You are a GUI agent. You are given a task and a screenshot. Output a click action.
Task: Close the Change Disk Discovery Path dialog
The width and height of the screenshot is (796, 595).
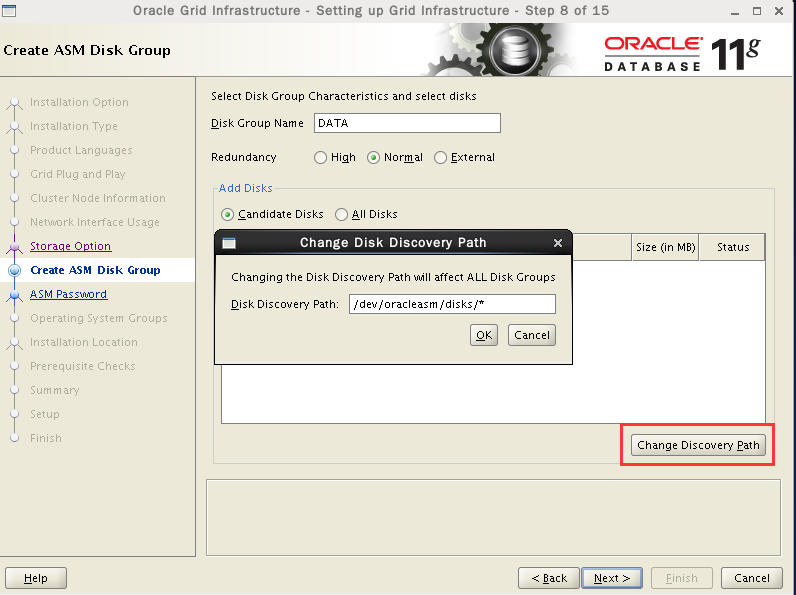(558, 243)
